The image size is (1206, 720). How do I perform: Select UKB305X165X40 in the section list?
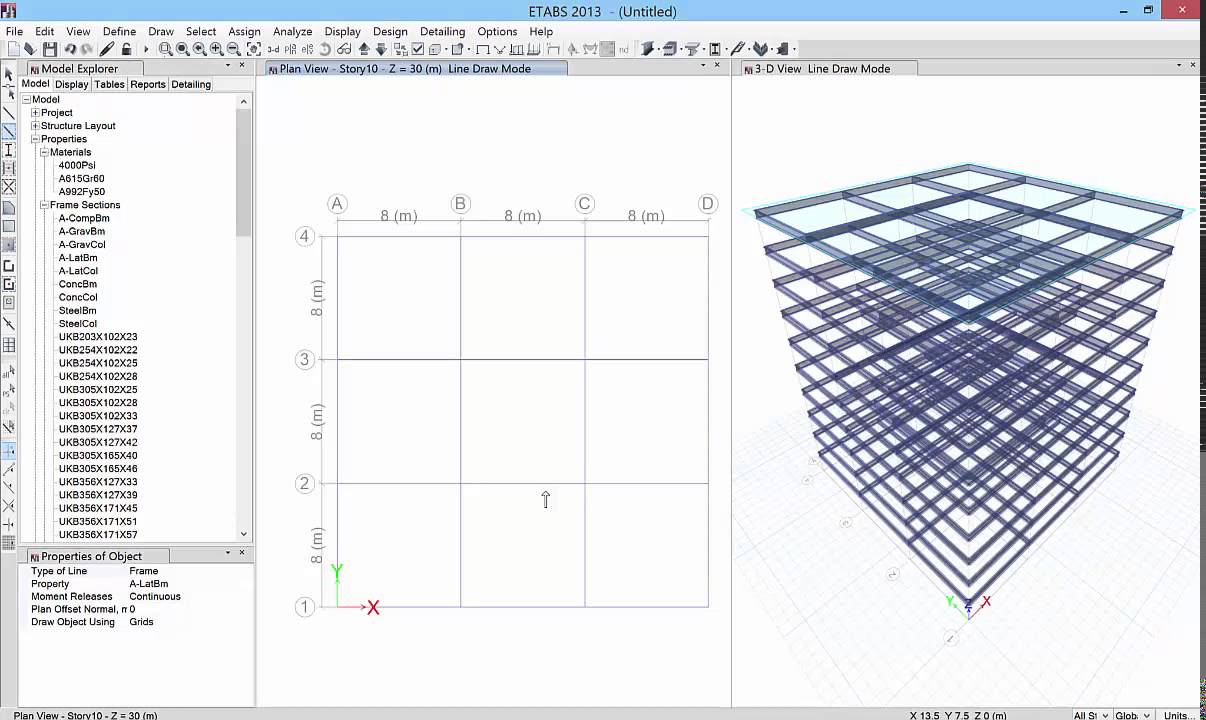pos(98,456)
